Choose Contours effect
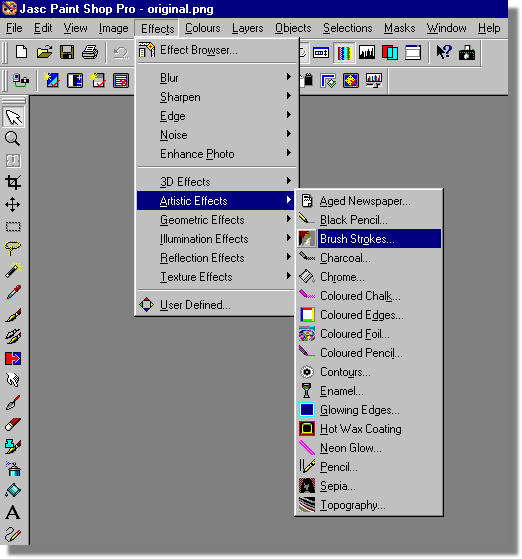The width and height of the screenshot is (522, 559). click(x=369, y=372)
